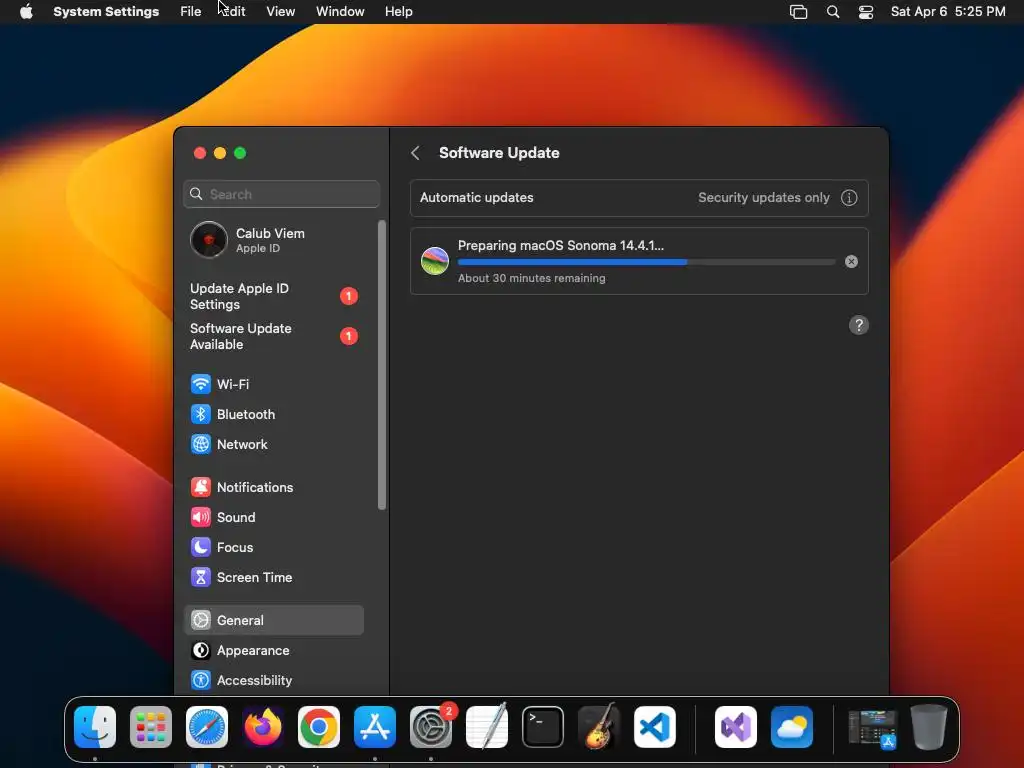
Task: Click 'Preparing macOS Sonoma 14.4.1...' text
Action: tap(560, 246)
